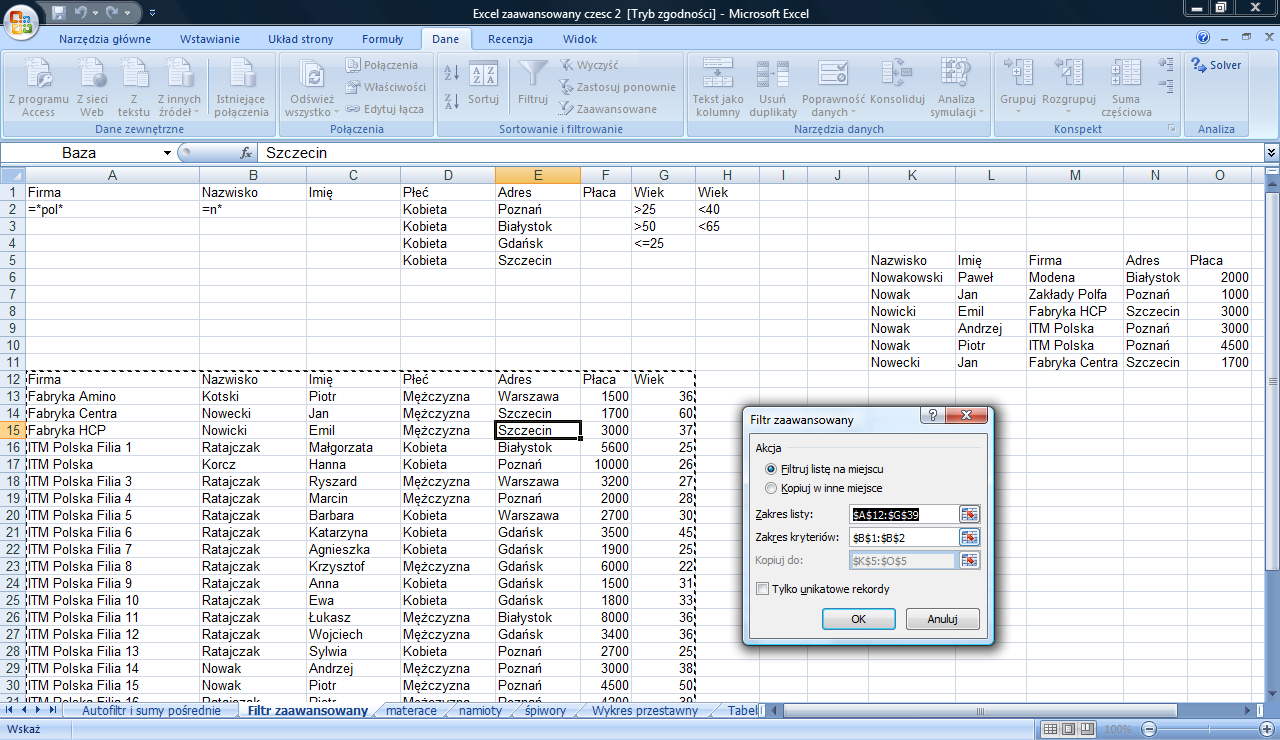The height and width of the screenshot is (740, 1280).
Task: Save the workbook using the Quick Access icon
Action: point(58,14)
